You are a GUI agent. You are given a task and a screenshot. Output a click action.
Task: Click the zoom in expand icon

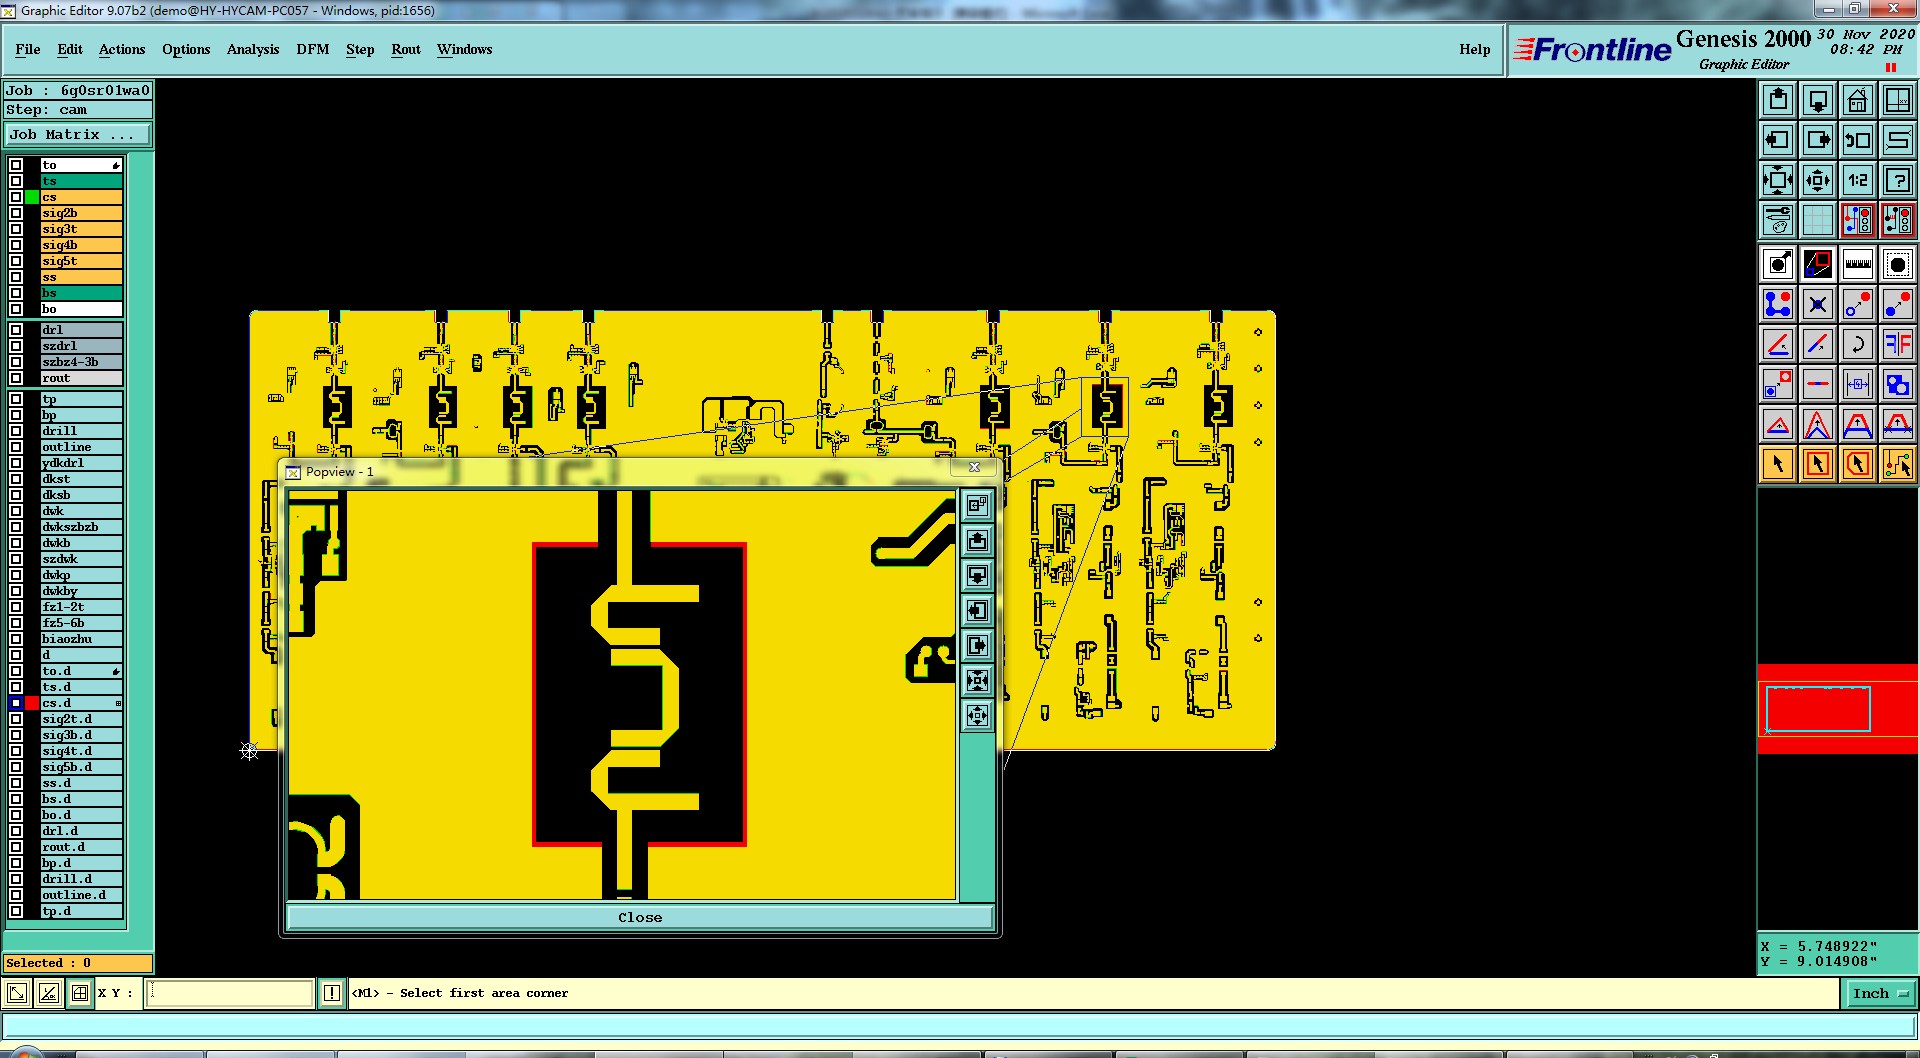[1778, 180]
